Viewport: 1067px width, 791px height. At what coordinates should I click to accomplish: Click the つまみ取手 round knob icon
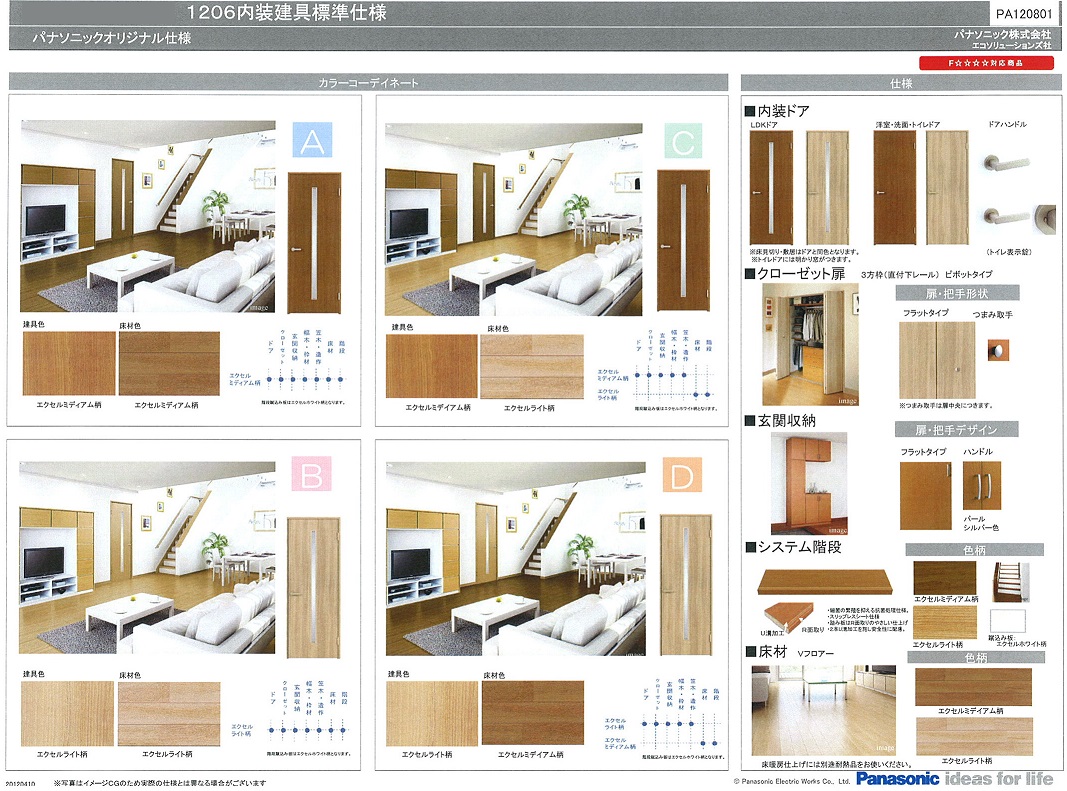click(x=996, y=349)
